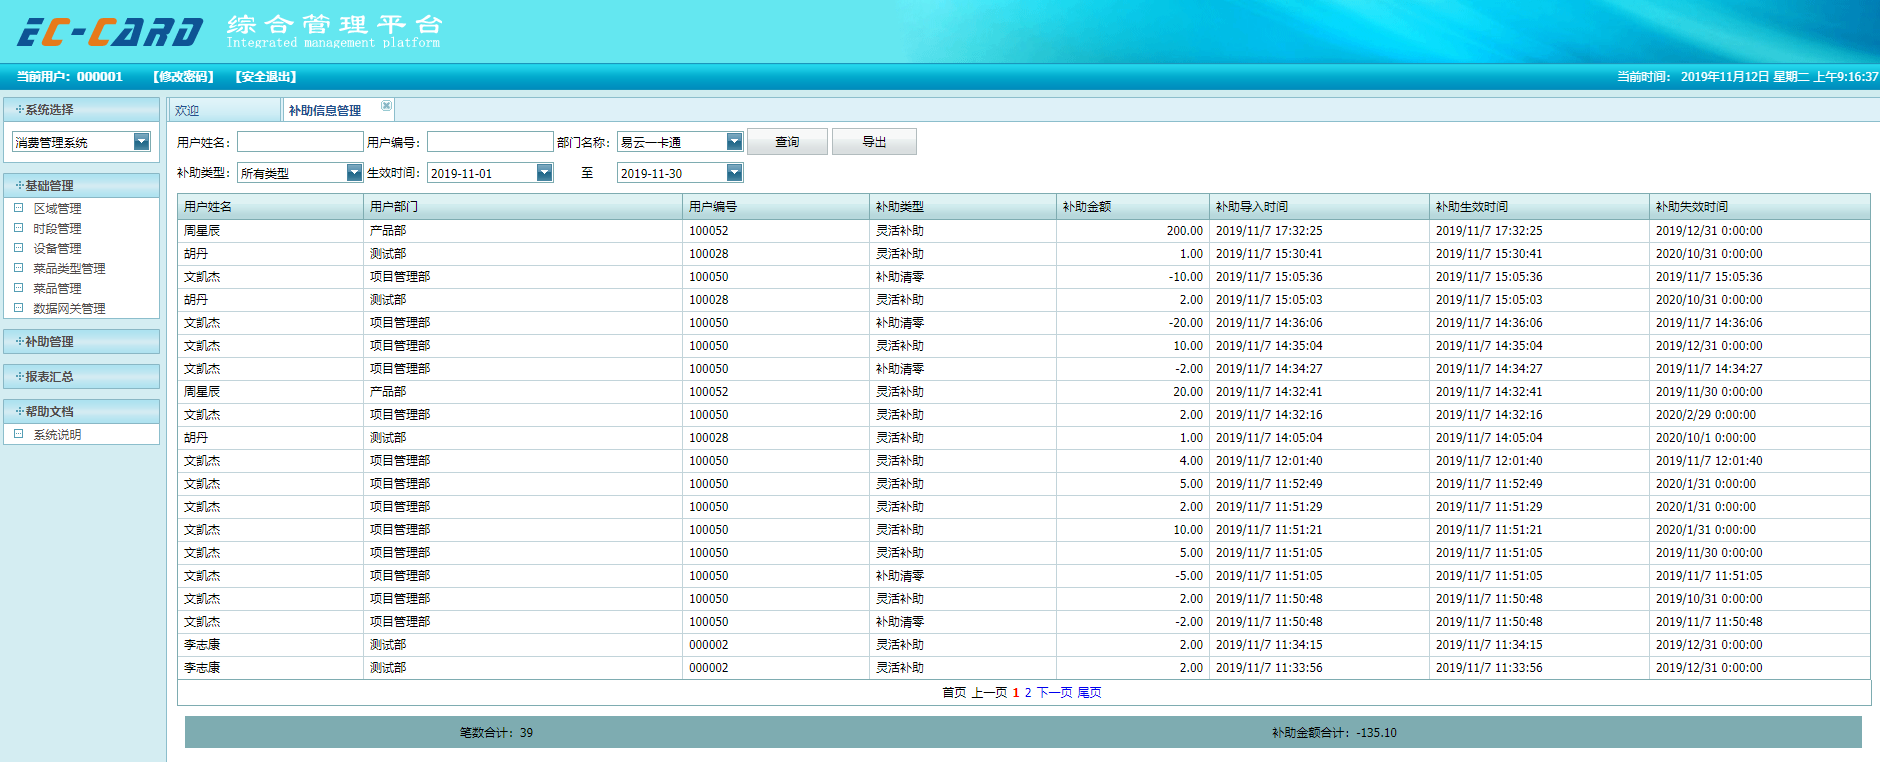Click the 用户姓名 column header

(270, 206)
